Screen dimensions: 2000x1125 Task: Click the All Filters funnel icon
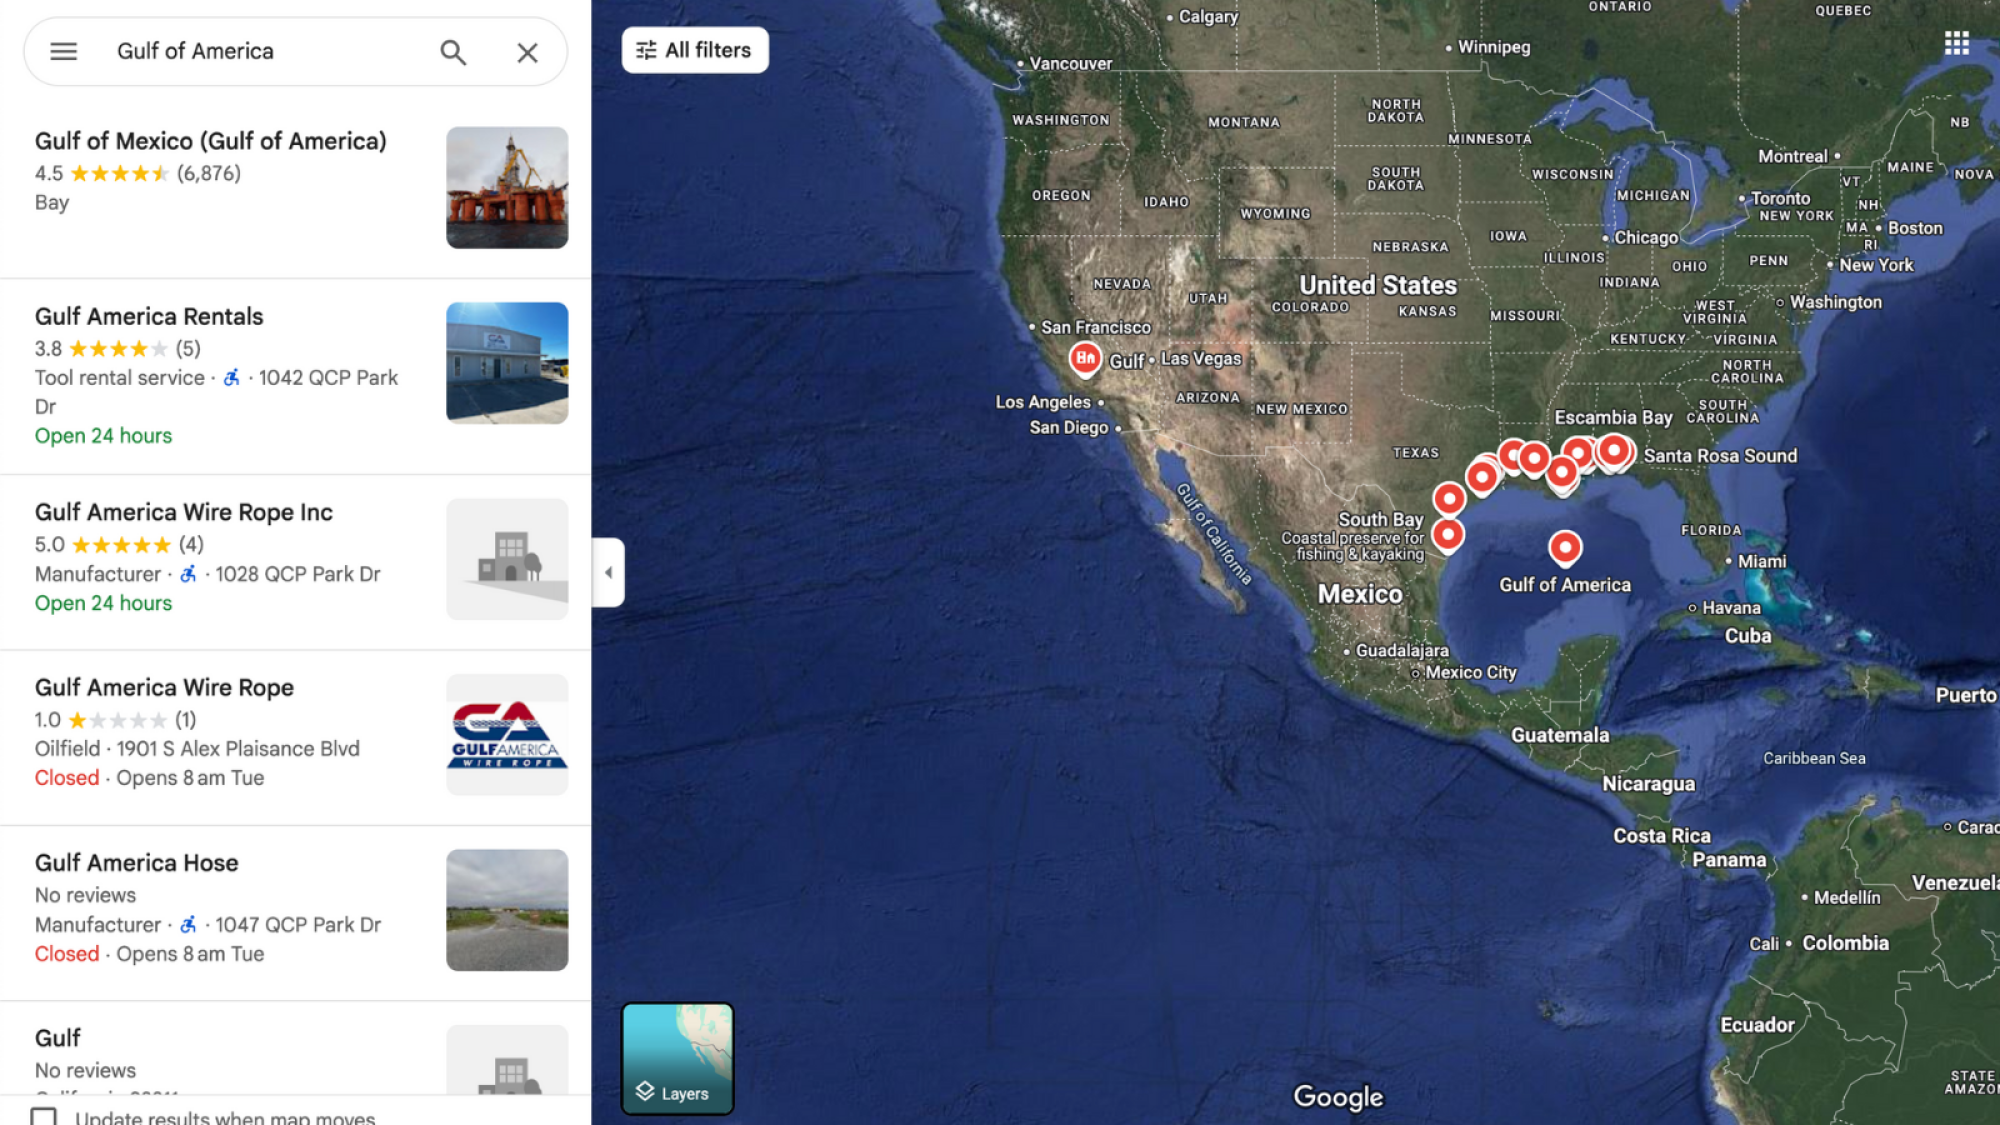[646, 49]
